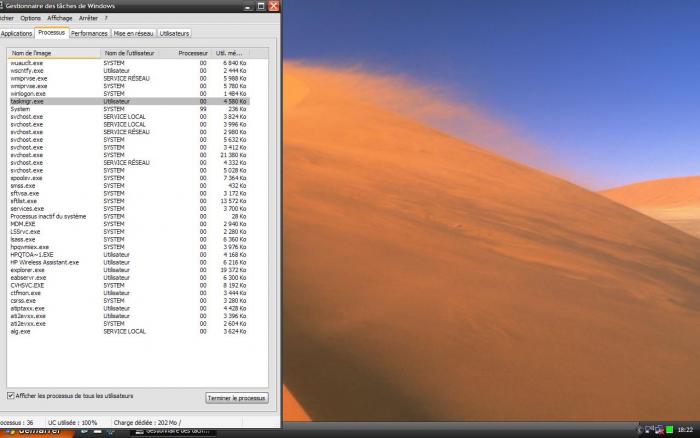
Task: Select the explorer.exe process
Action: [129, 270]
